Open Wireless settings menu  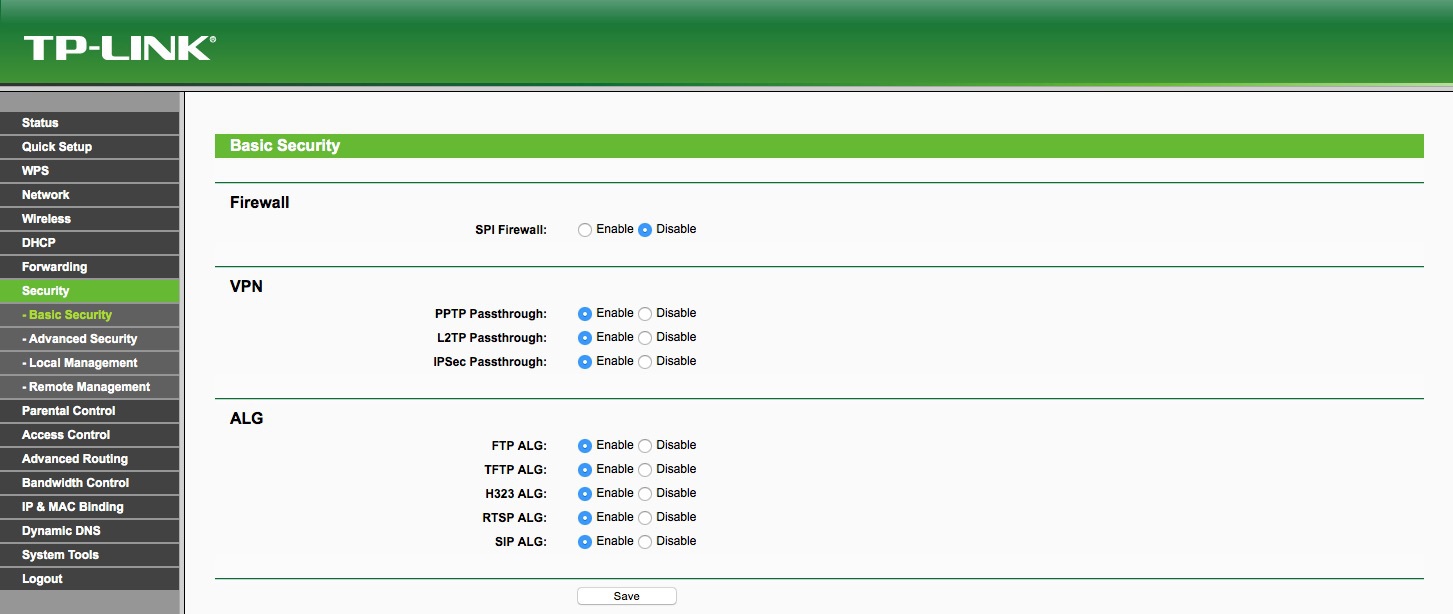click(46, 219)
